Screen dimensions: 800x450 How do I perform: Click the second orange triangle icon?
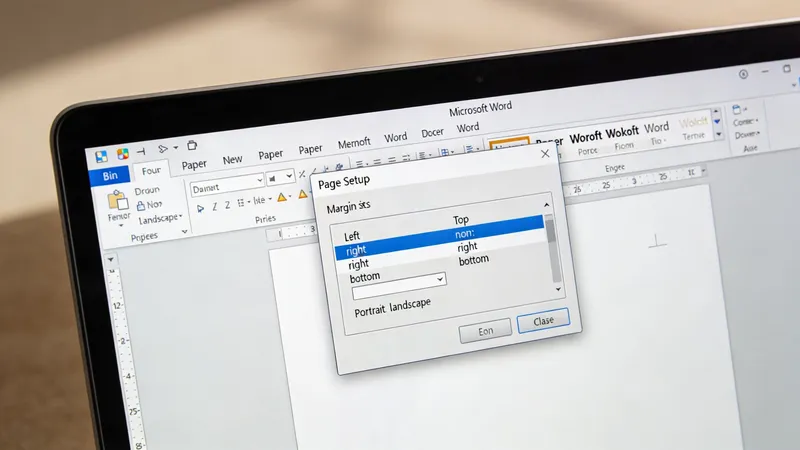(x=303, y=194)
